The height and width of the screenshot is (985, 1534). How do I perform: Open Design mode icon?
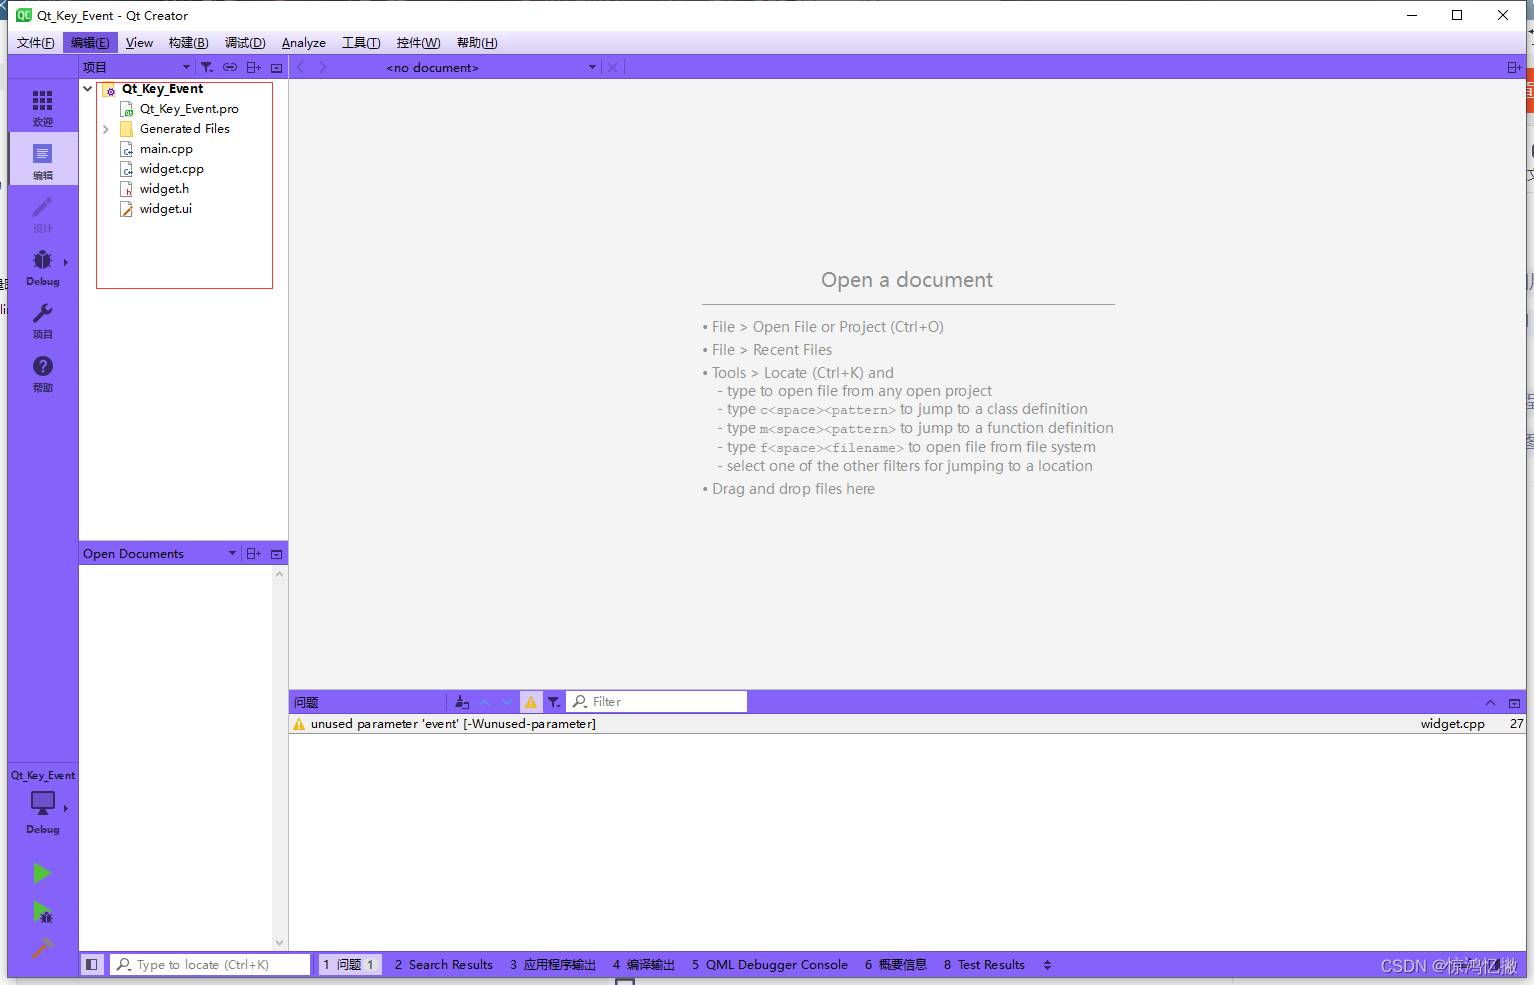(42, 213)
